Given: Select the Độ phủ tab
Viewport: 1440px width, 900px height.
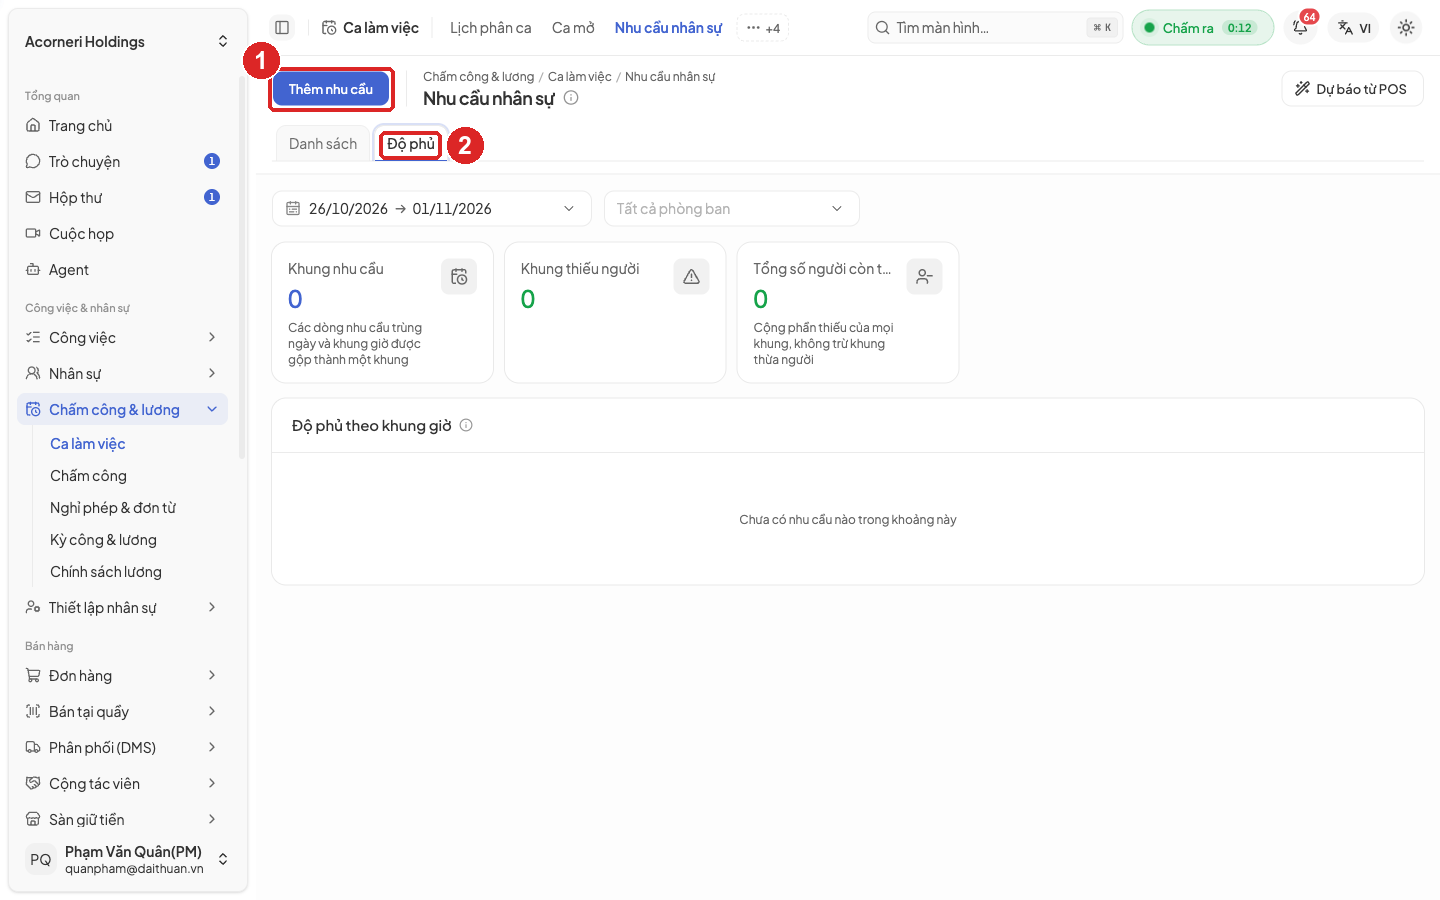Looking at the screenshot, I should 411,144.
